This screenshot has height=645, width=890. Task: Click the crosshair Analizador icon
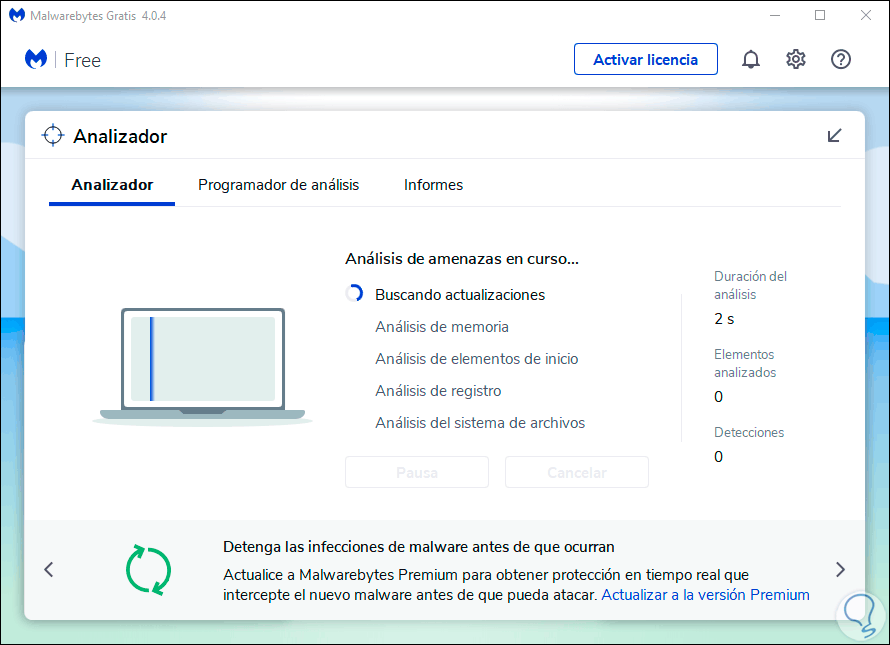point(53,136)
